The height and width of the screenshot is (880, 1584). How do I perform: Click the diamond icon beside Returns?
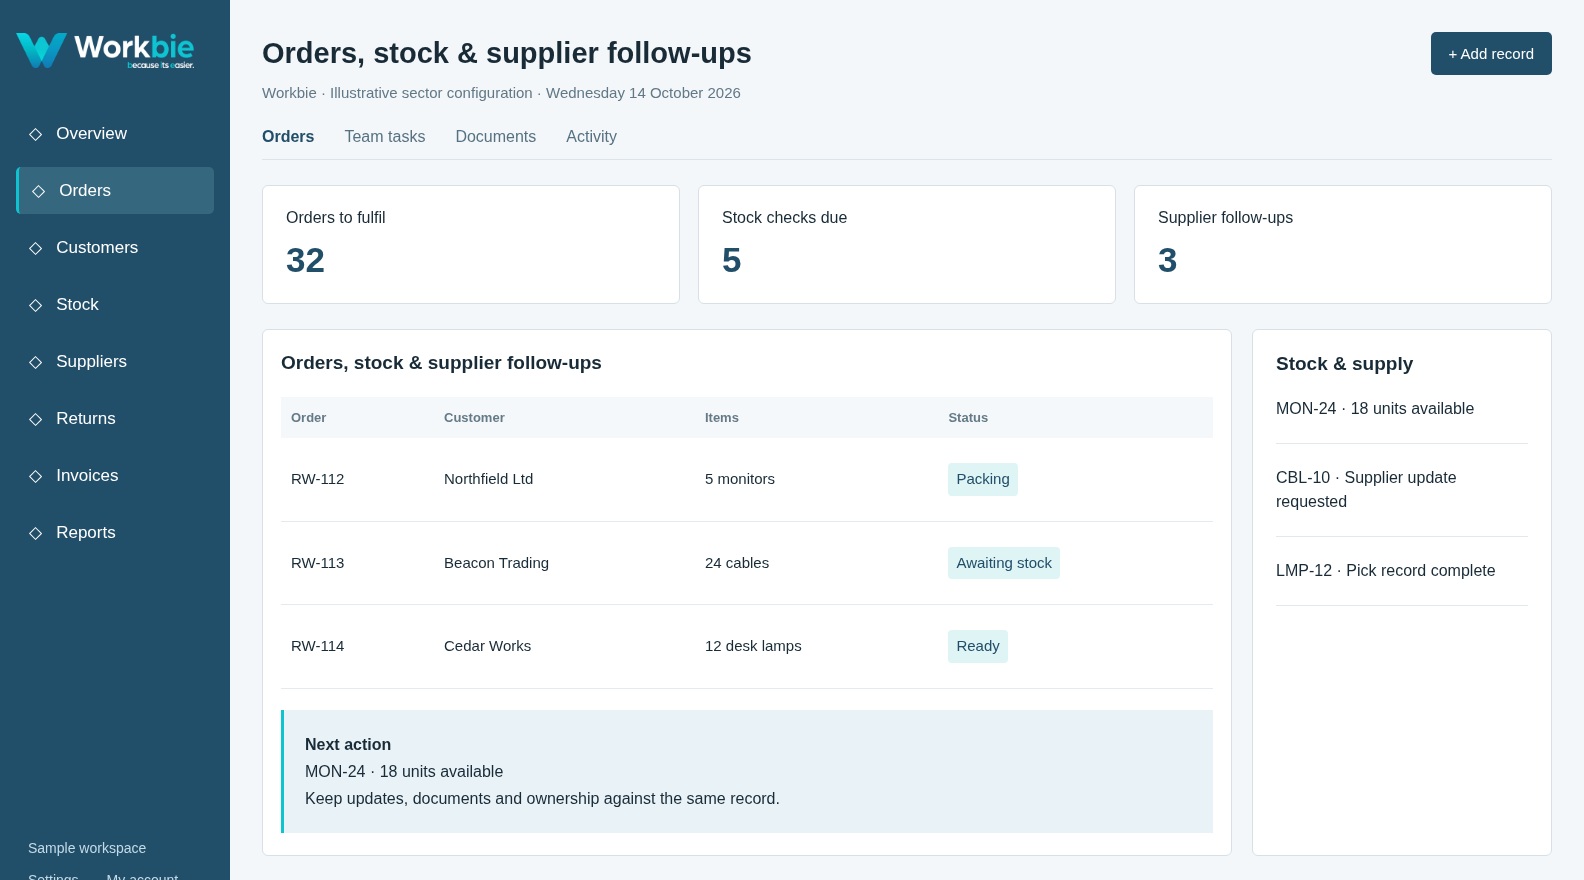pos(36,419)
